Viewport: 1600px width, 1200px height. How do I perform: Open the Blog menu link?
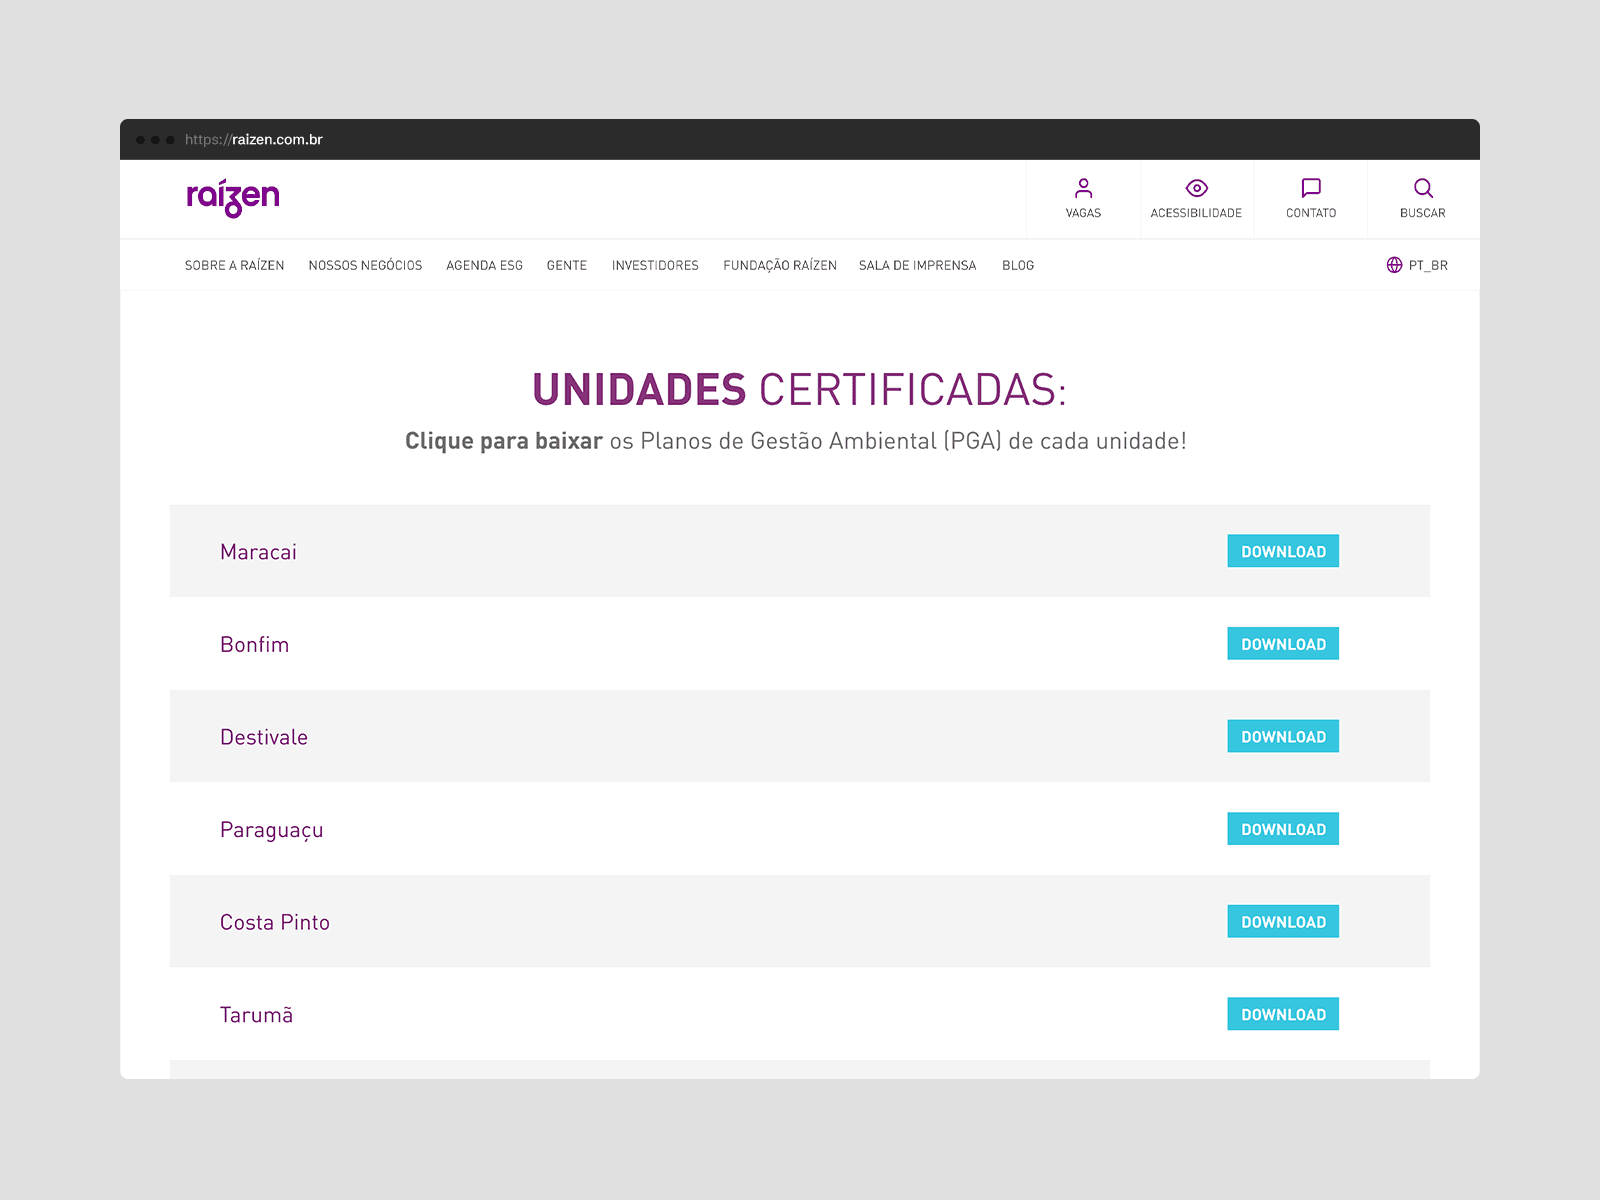[x=1018, y=265]
